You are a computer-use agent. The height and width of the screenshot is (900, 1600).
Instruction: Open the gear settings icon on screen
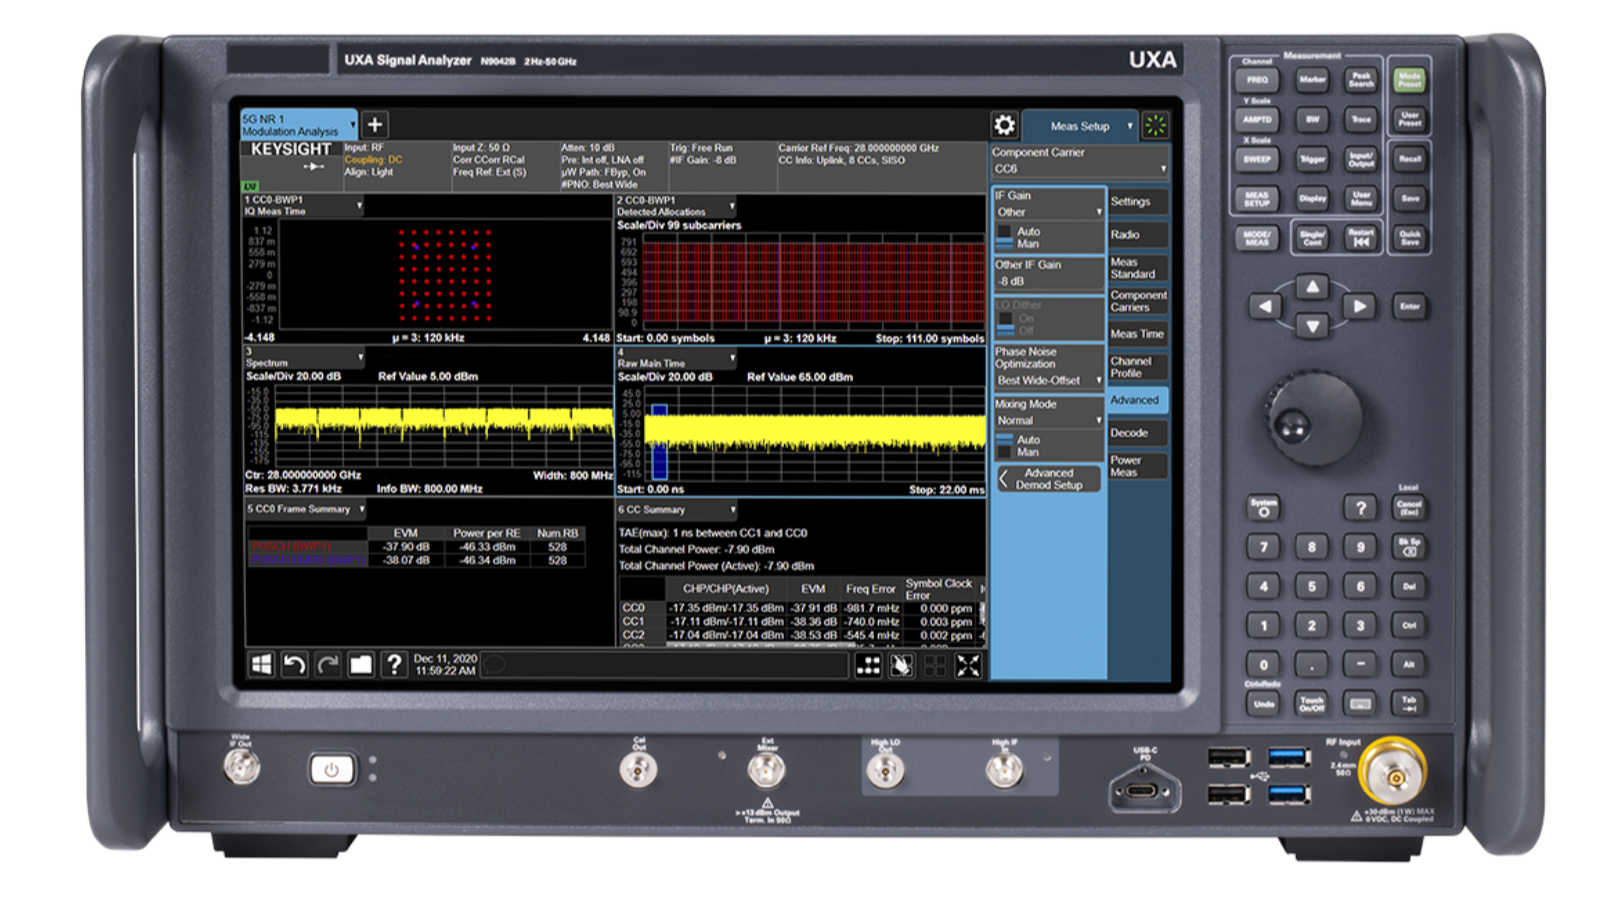pos(1004,125)
